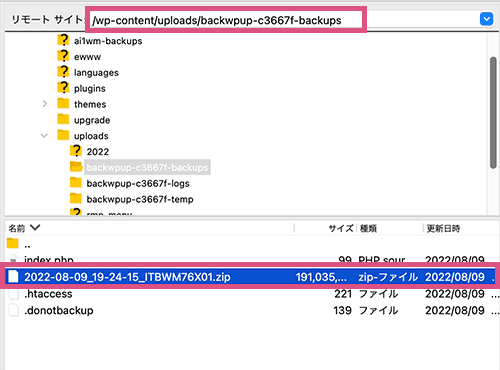
Task: Click the open folder icon of backwpup-c3667f-backups
Action: pos(76,167)
